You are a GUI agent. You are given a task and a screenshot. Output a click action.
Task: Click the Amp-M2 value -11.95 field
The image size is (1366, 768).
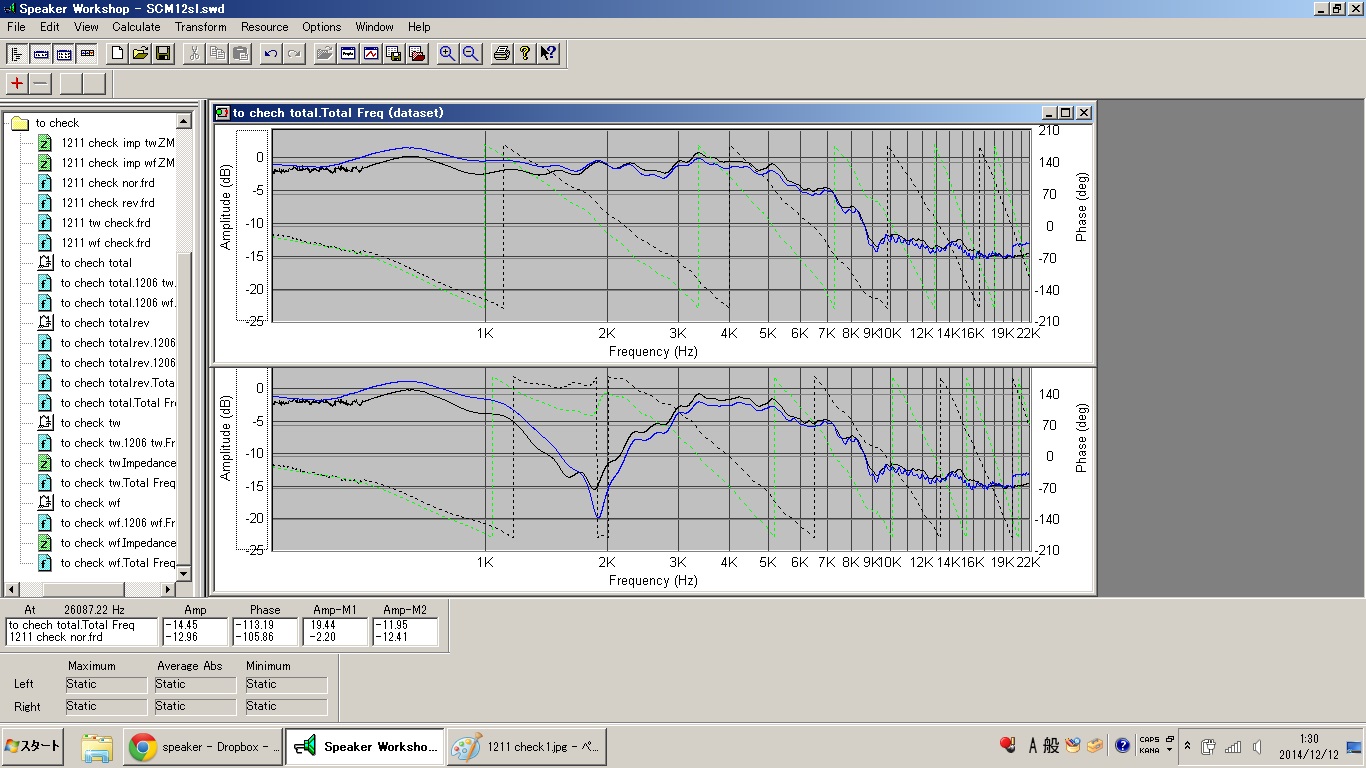(x=405, y=631)
